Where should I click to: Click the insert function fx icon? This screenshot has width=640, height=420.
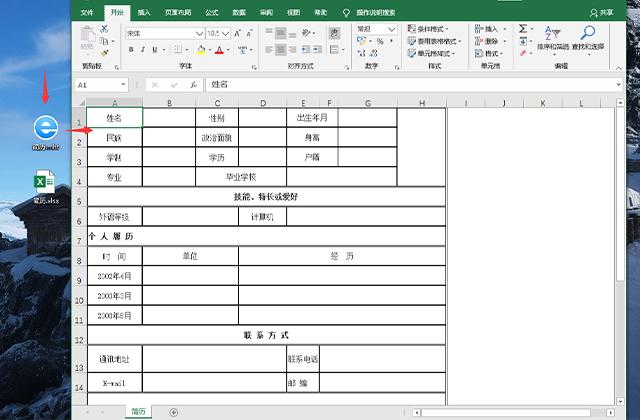click(193, 85)
